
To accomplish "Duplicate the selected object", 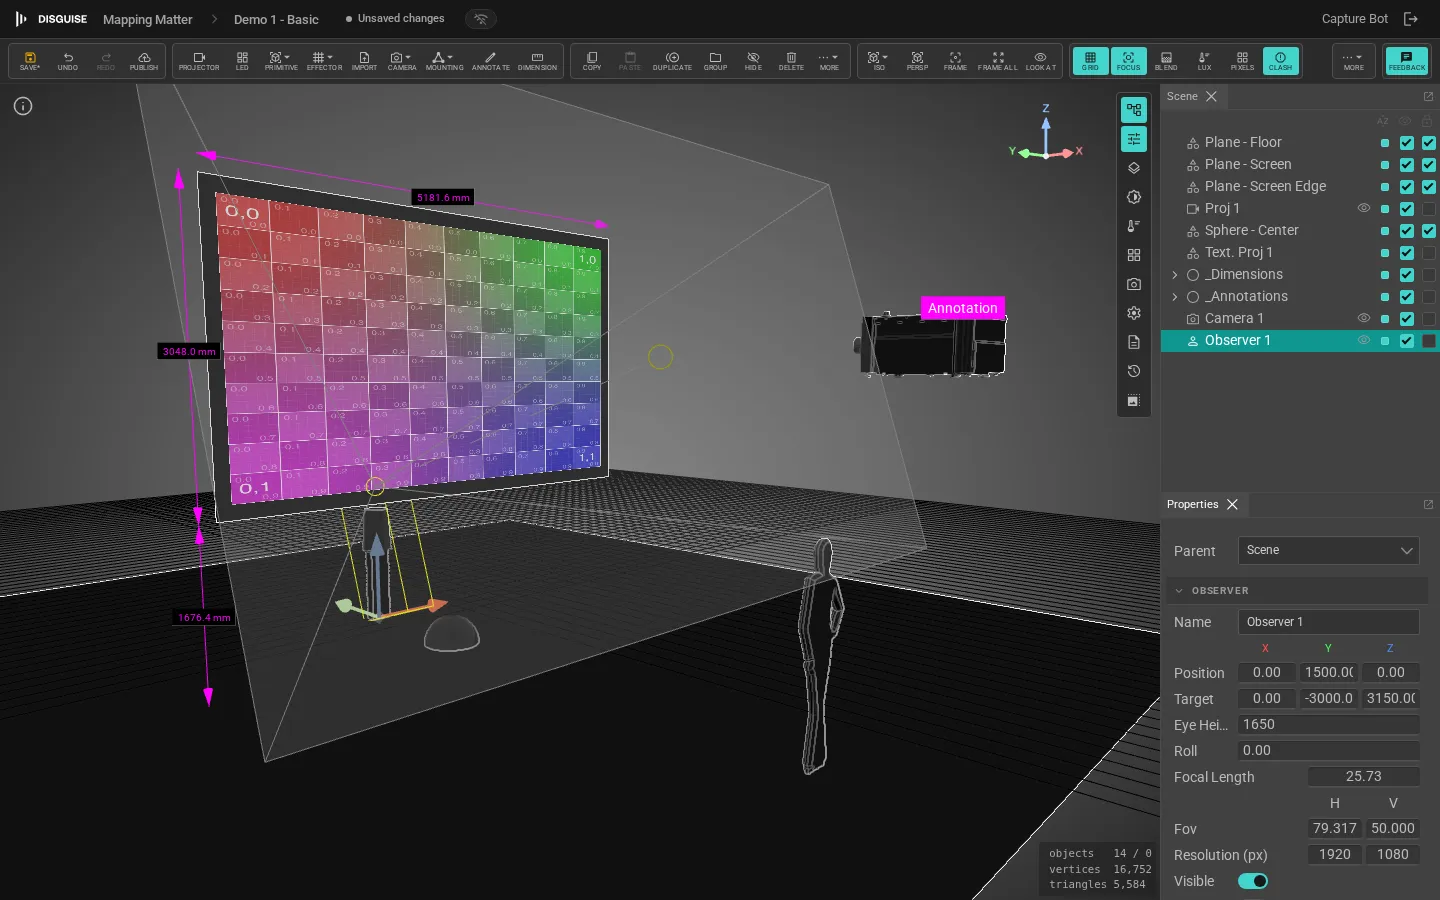I will 672,61.
